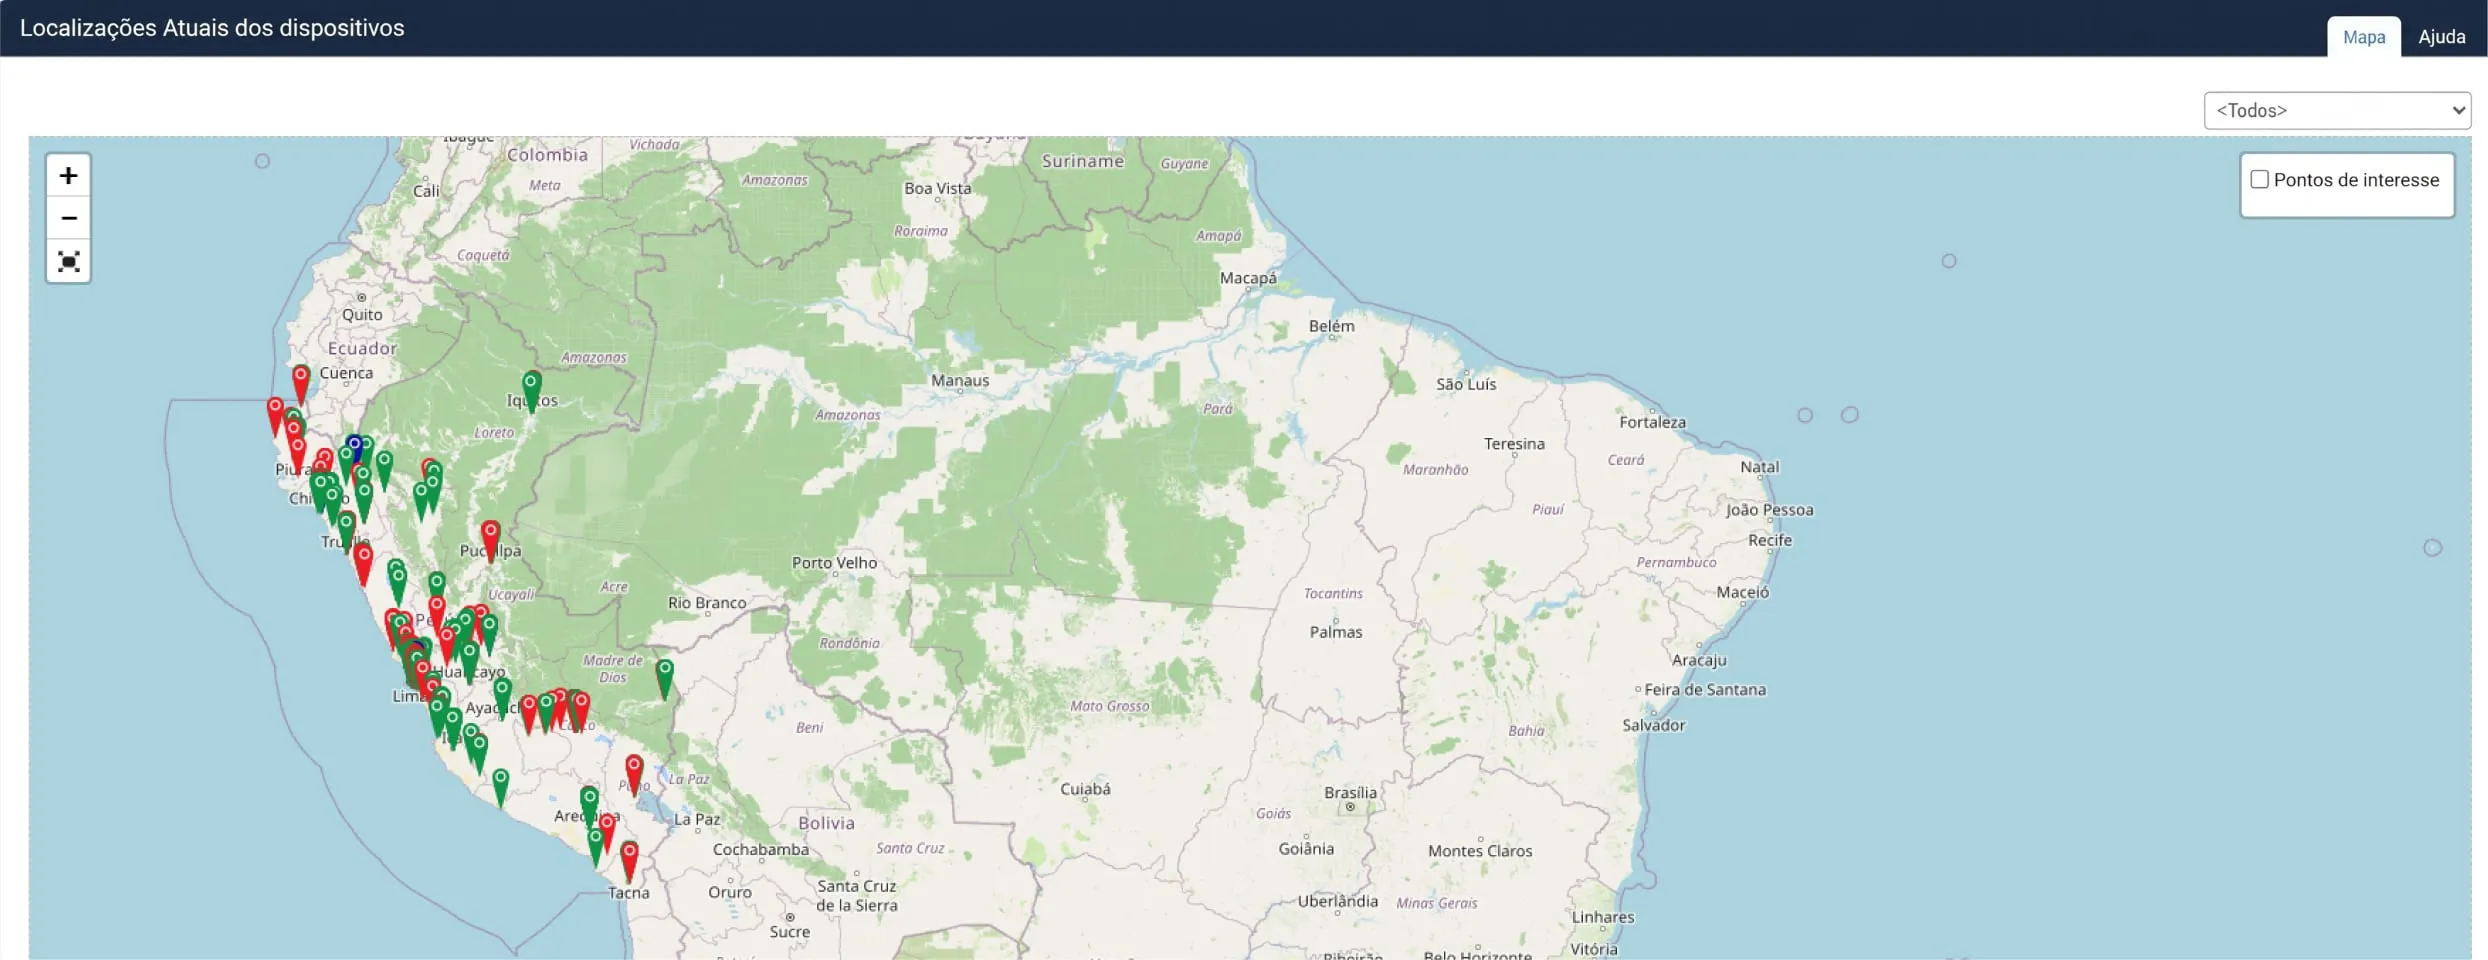
Task: Select the red marker above Tacna
Action: pyautogui.click(x=629, y=860)
